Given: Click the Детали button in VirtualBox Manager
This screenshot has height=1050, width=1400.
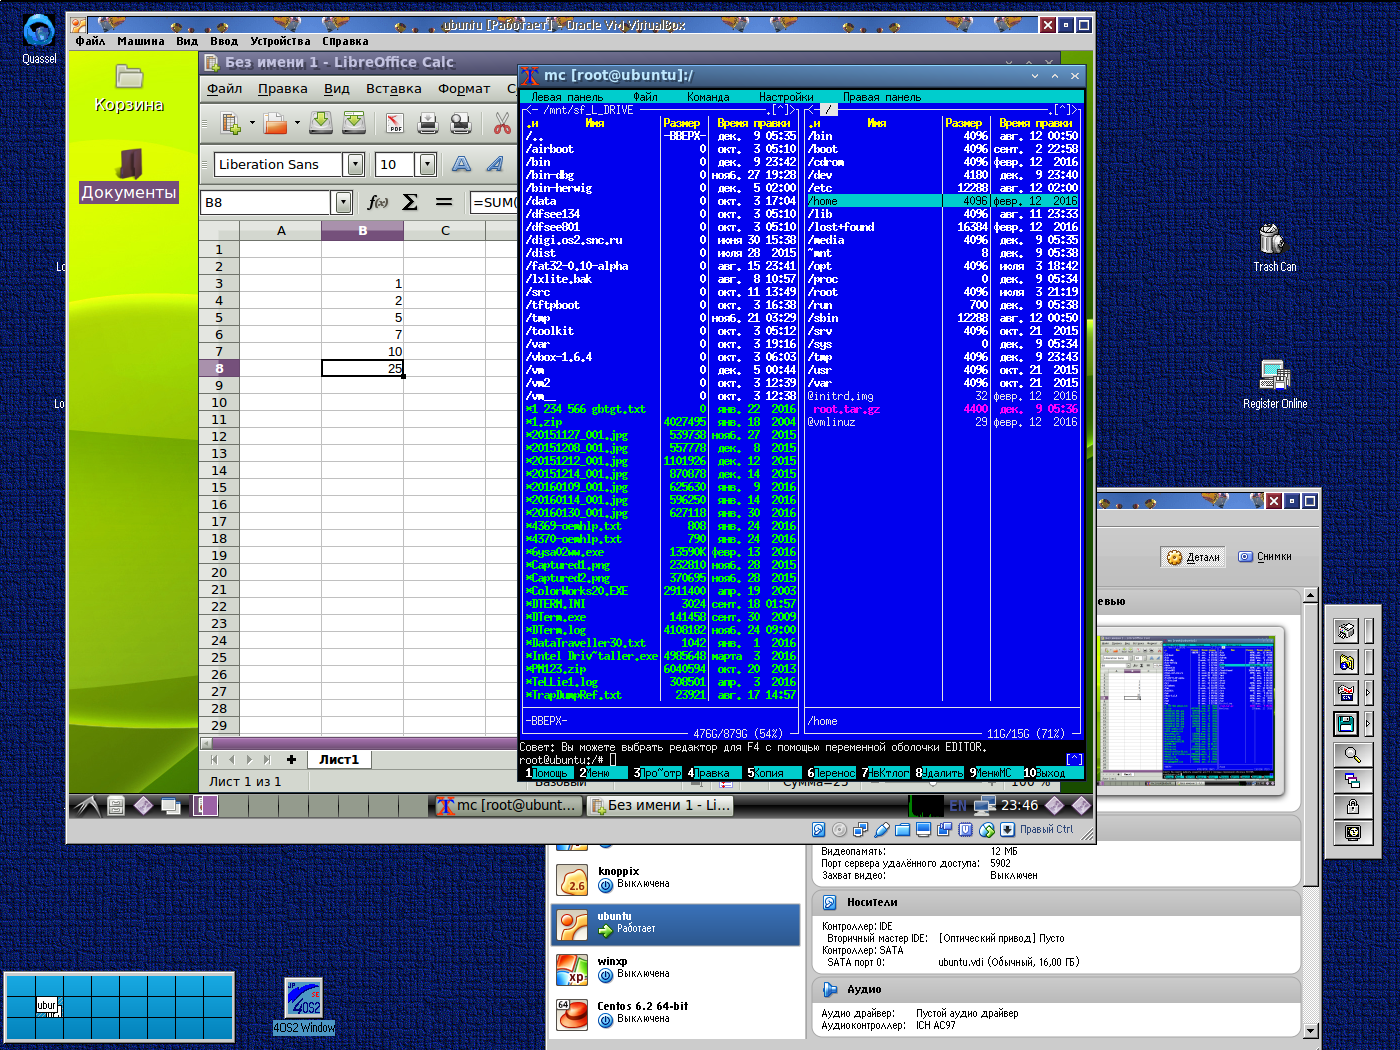Looking at the screenshot, I should coord(1194,557).
